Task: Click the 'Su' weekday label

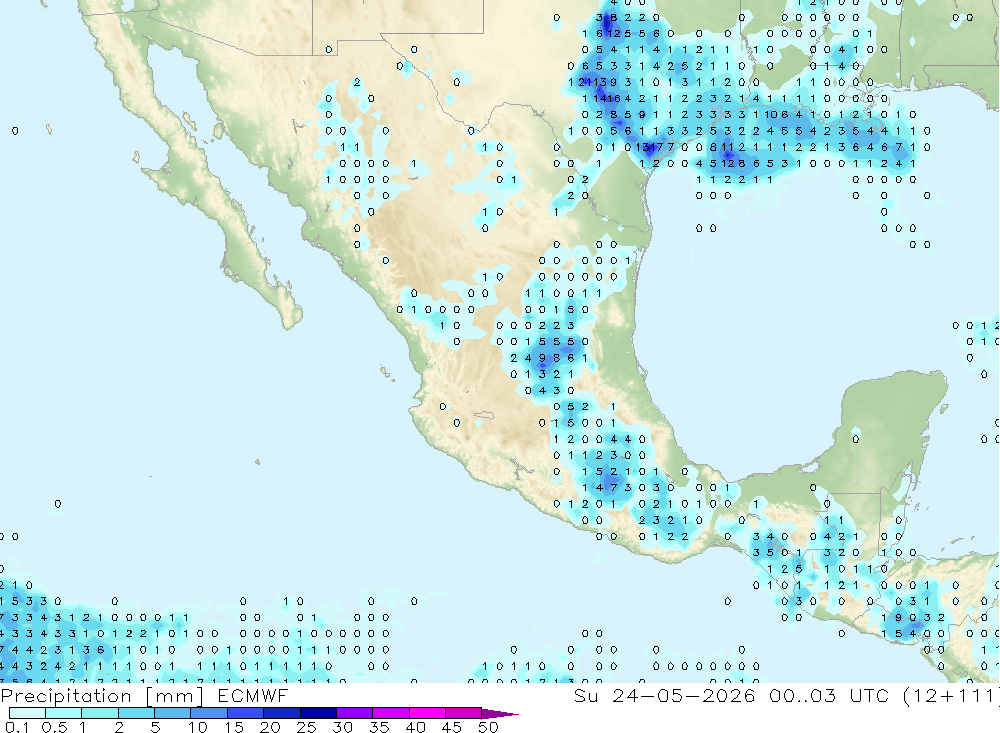Action: coord(586,695)
